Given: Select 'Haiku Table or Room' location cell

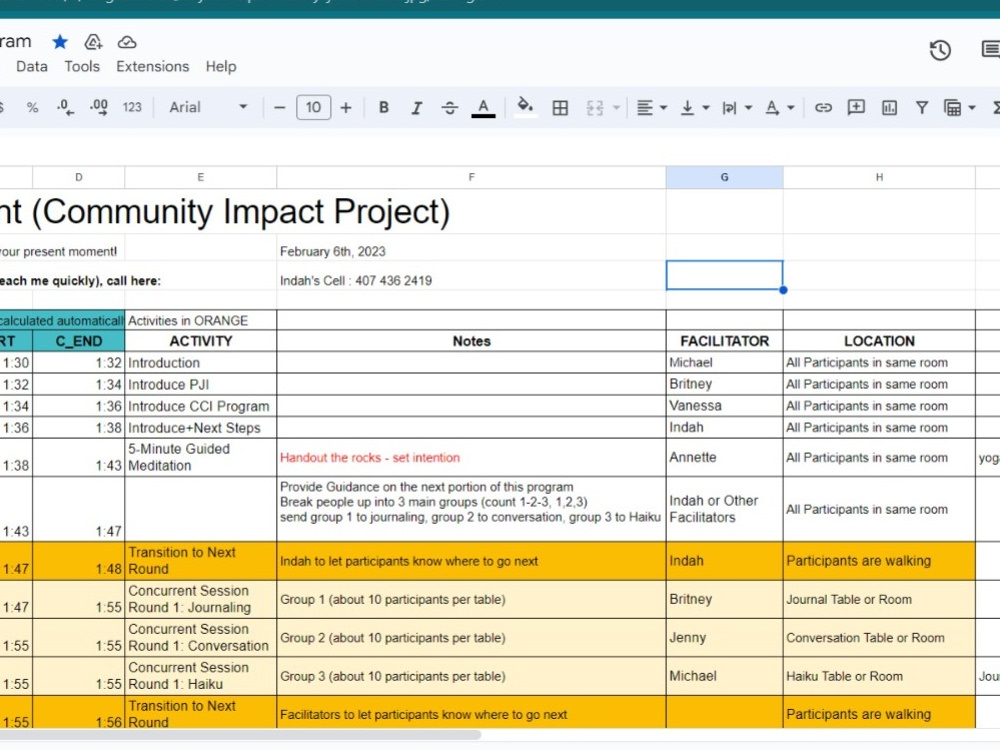Looking at the screenshot, I should point(879,676).
